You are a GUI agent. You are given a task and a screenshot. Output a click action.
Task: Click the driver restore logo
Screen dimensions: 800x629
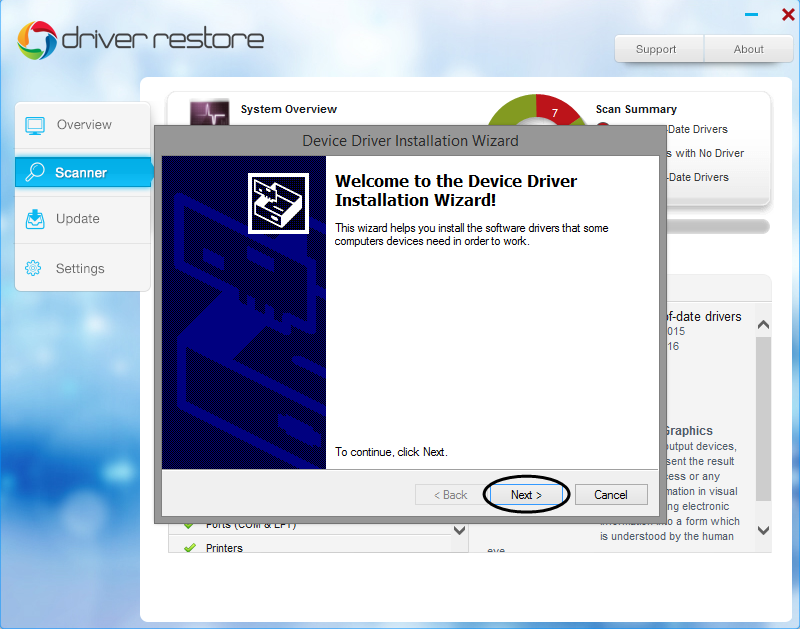pos(140,40)
